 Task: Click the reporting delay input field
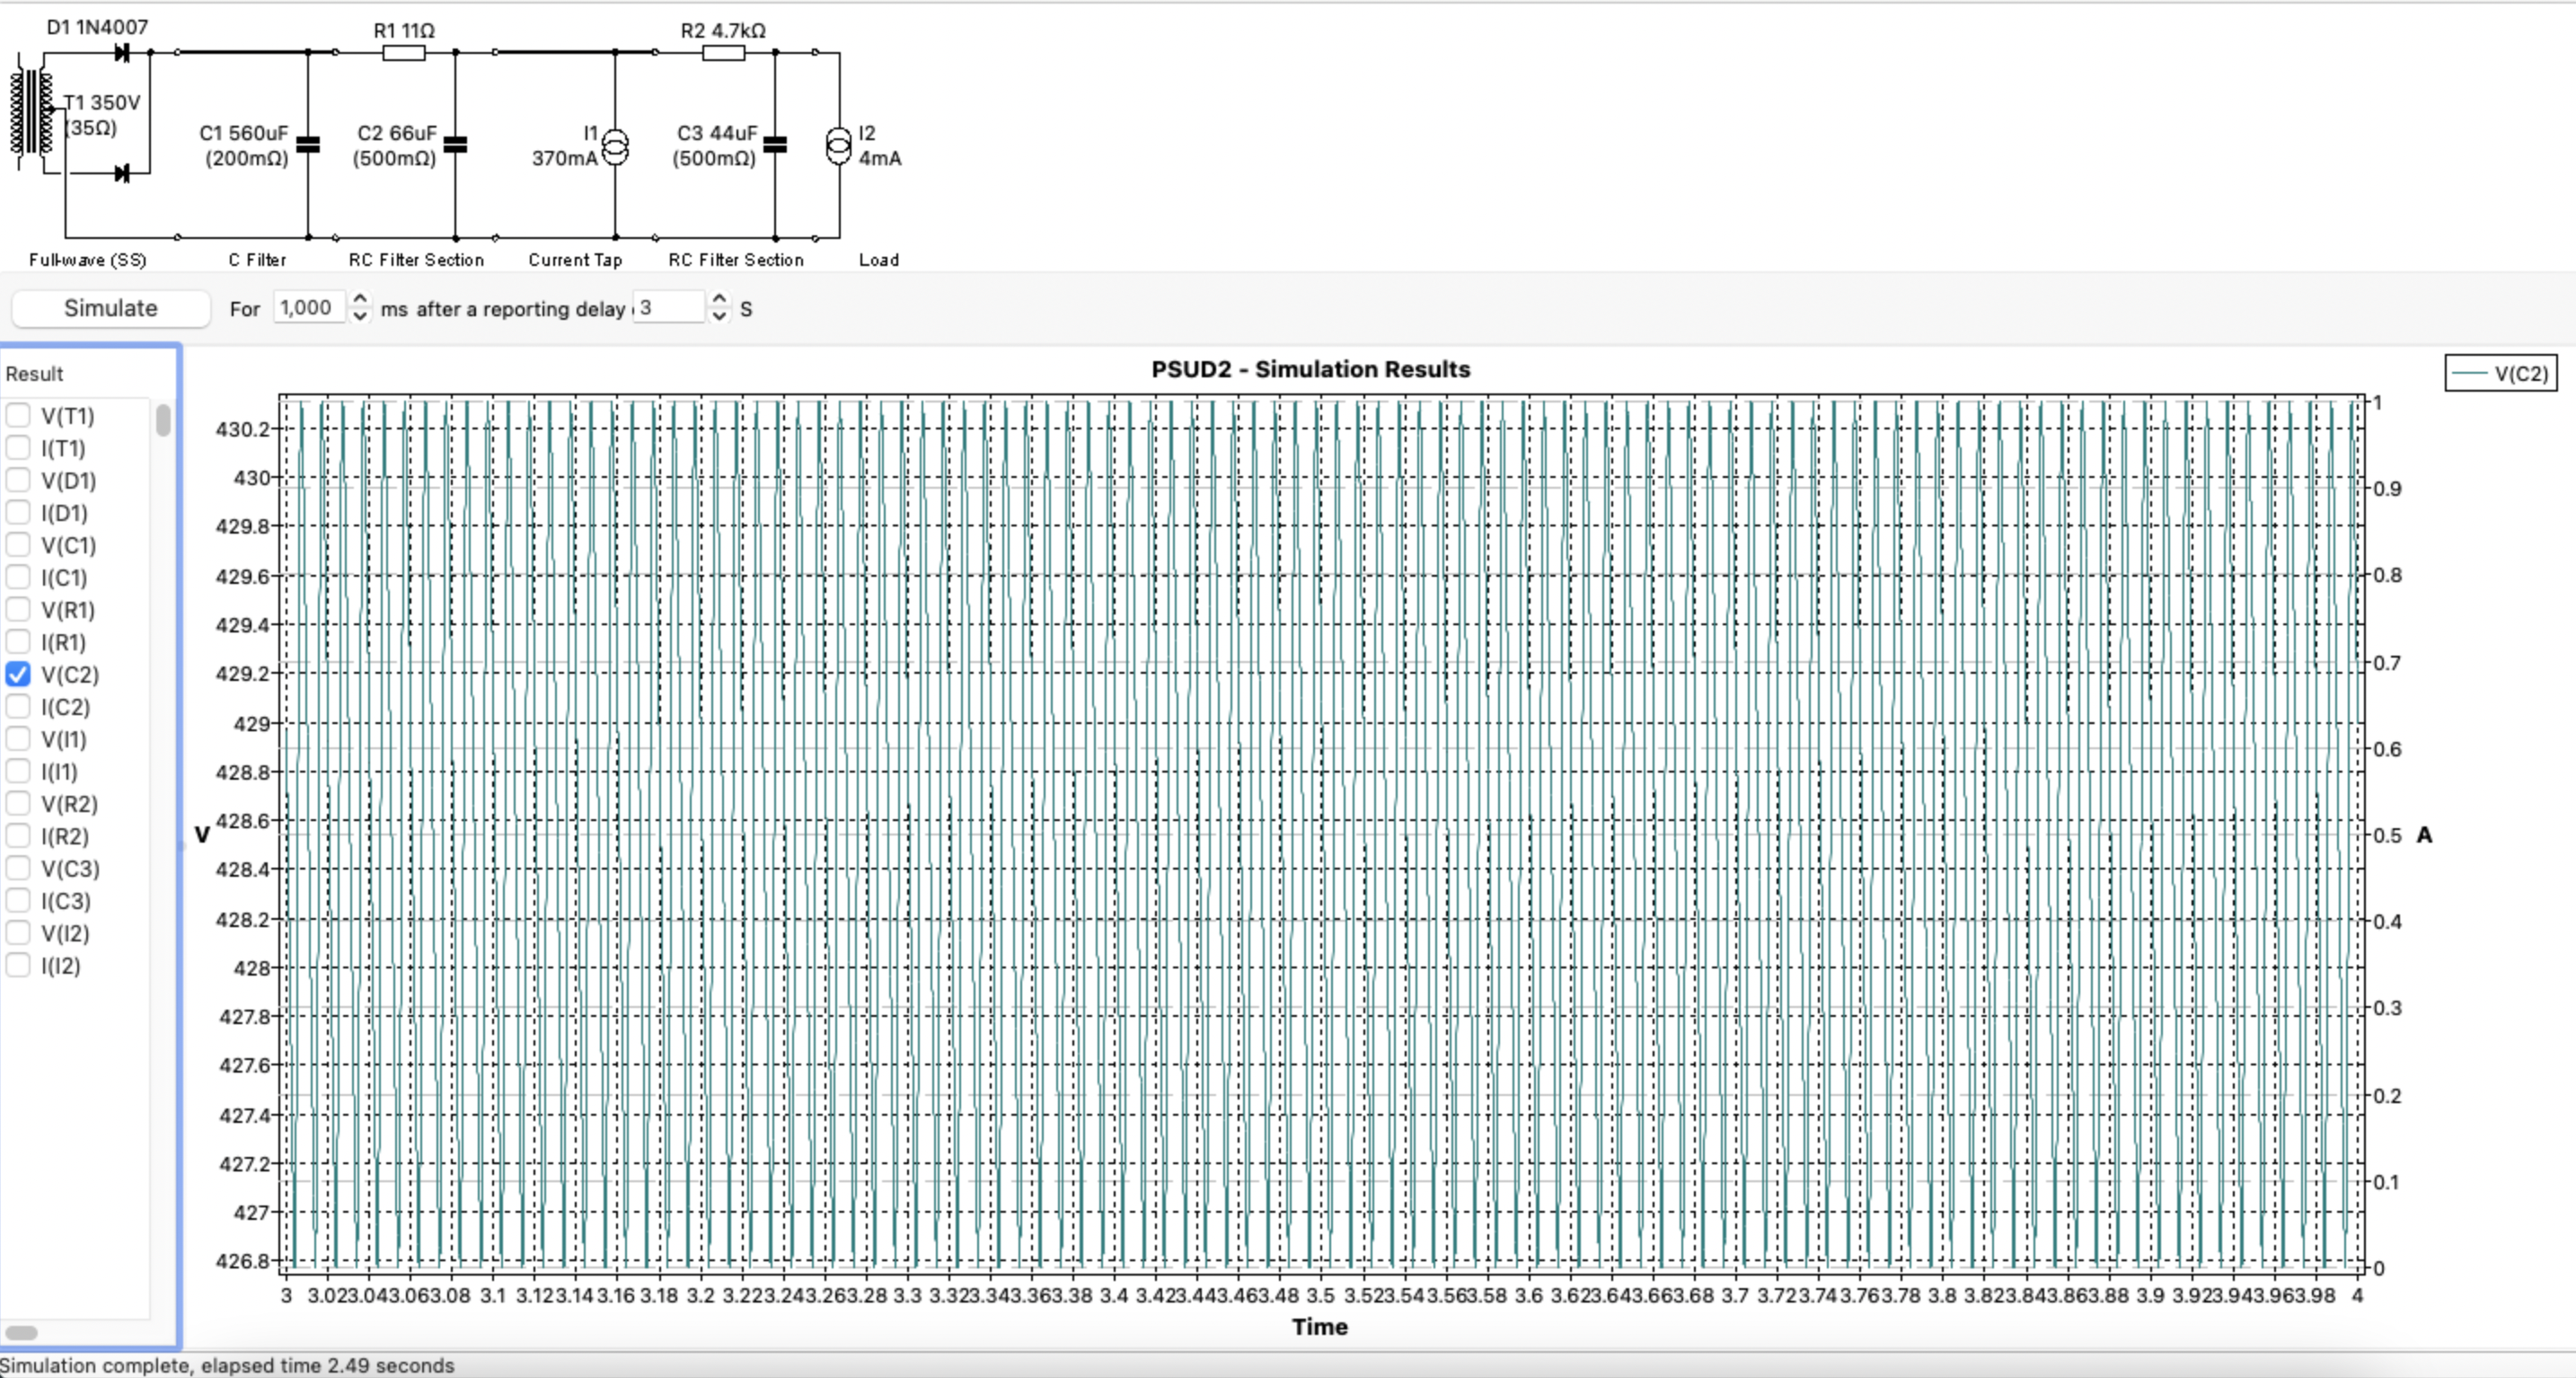(668, 308)
